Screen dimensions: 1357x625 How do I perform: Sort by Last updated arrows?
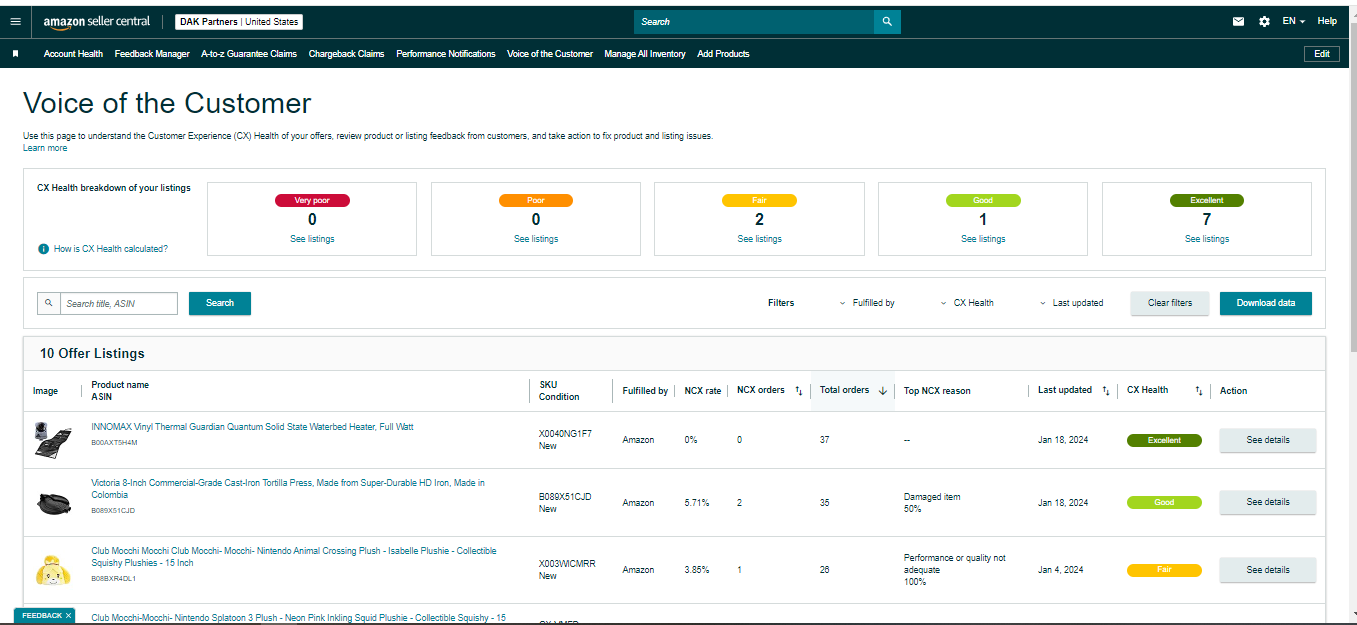1105,391
